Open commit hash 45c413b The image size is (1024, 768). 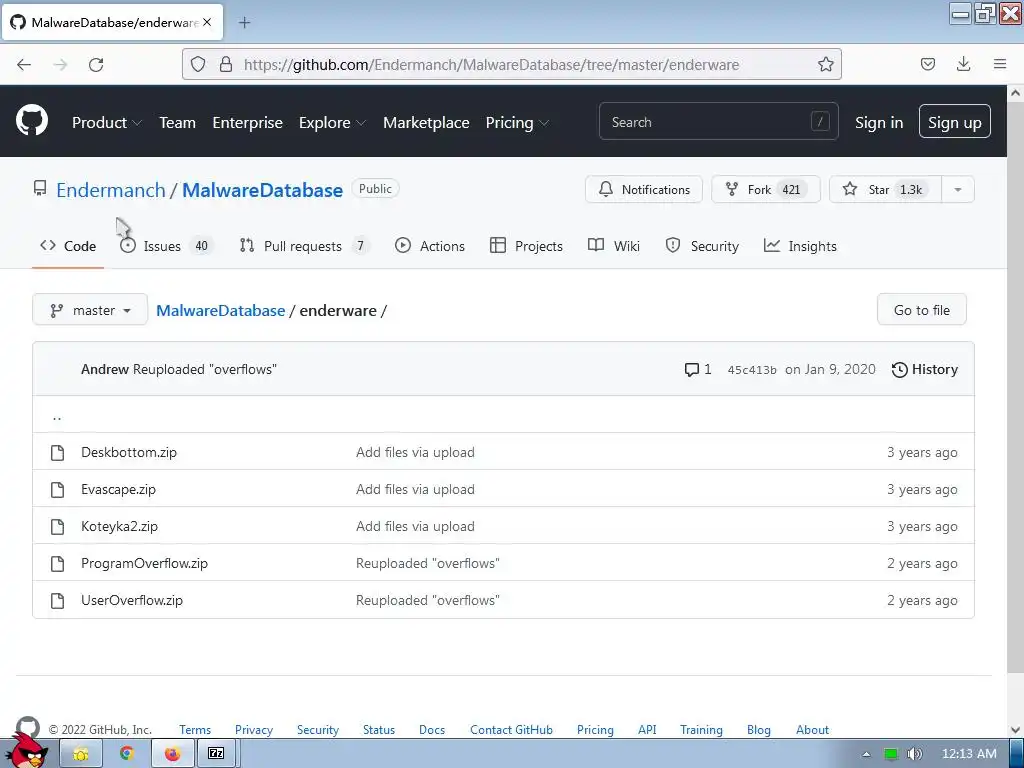tap(752, 370)
